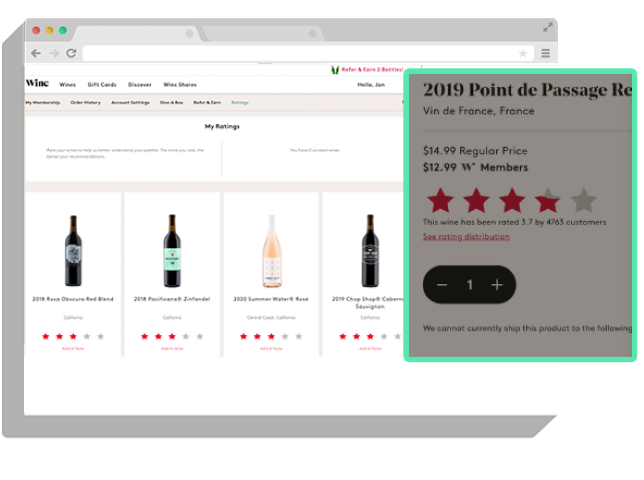The image size is (644, 480).
Task: Rate Chop Shop Cabernet two stars
Action: [356, 337]
